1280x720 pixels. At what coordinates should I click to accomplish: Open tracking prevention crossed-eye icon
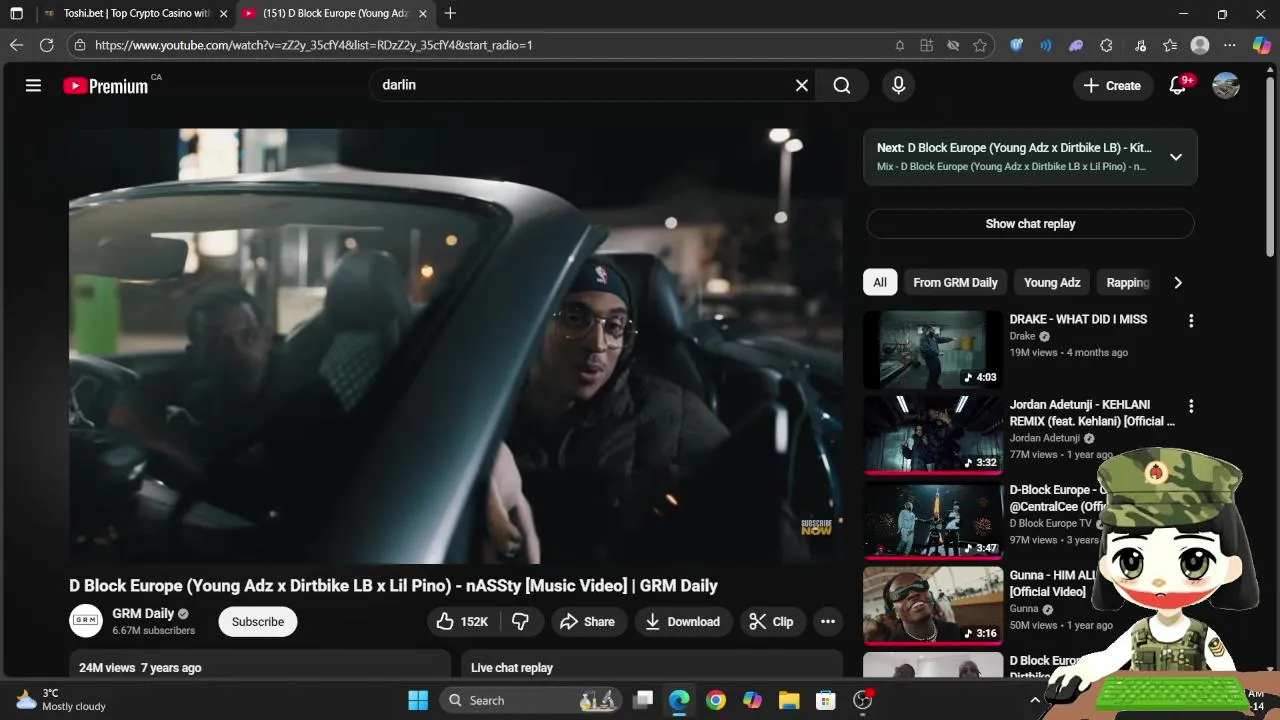953,45
